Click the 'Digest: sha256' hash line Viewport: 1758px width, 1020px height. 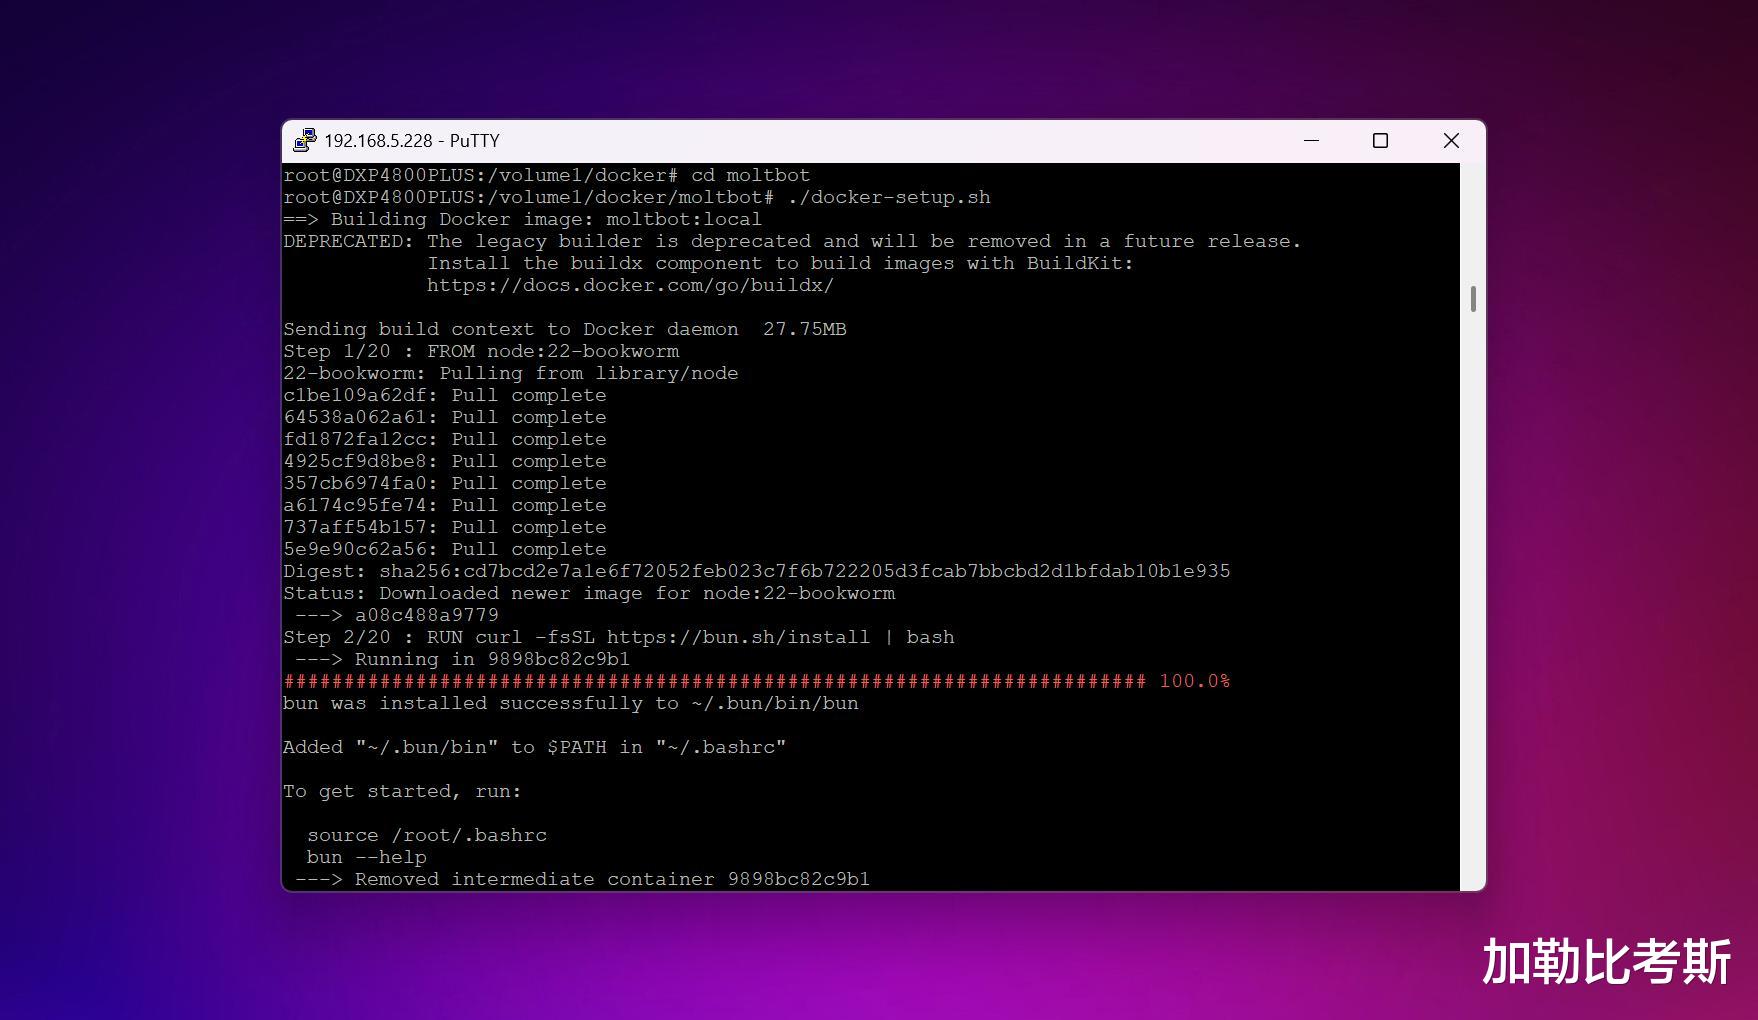click(x=757, y=571)
